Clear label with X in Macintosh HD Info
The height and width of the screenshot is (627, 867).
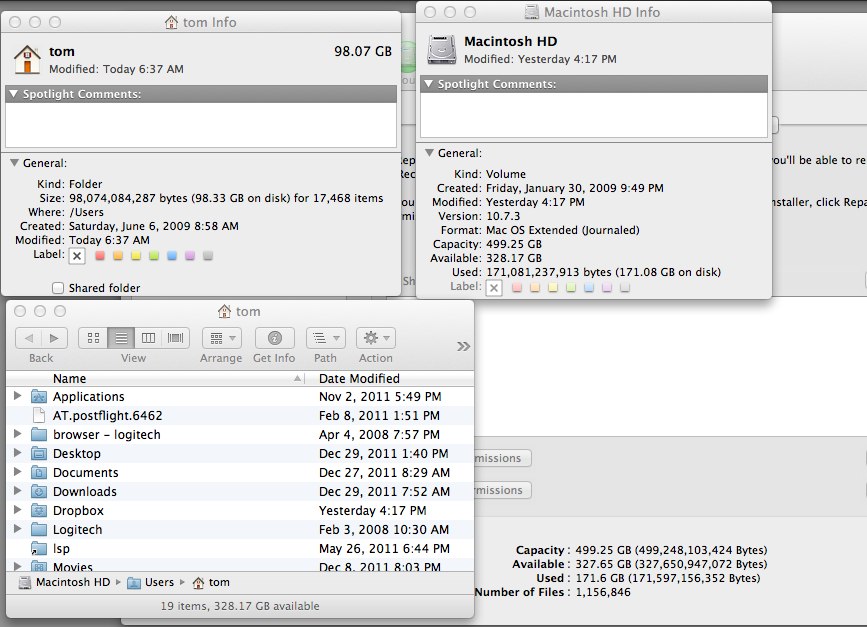click(x=494, y=288)
